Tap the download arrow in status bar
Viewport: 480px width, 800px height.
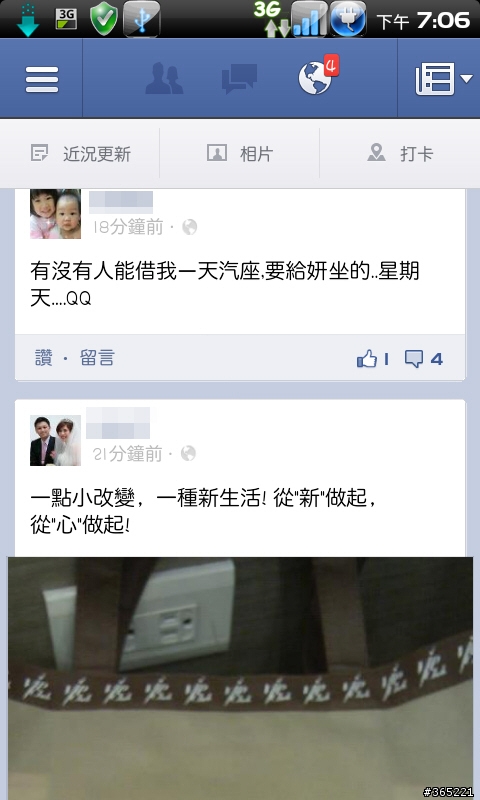[x=28, y=19]
